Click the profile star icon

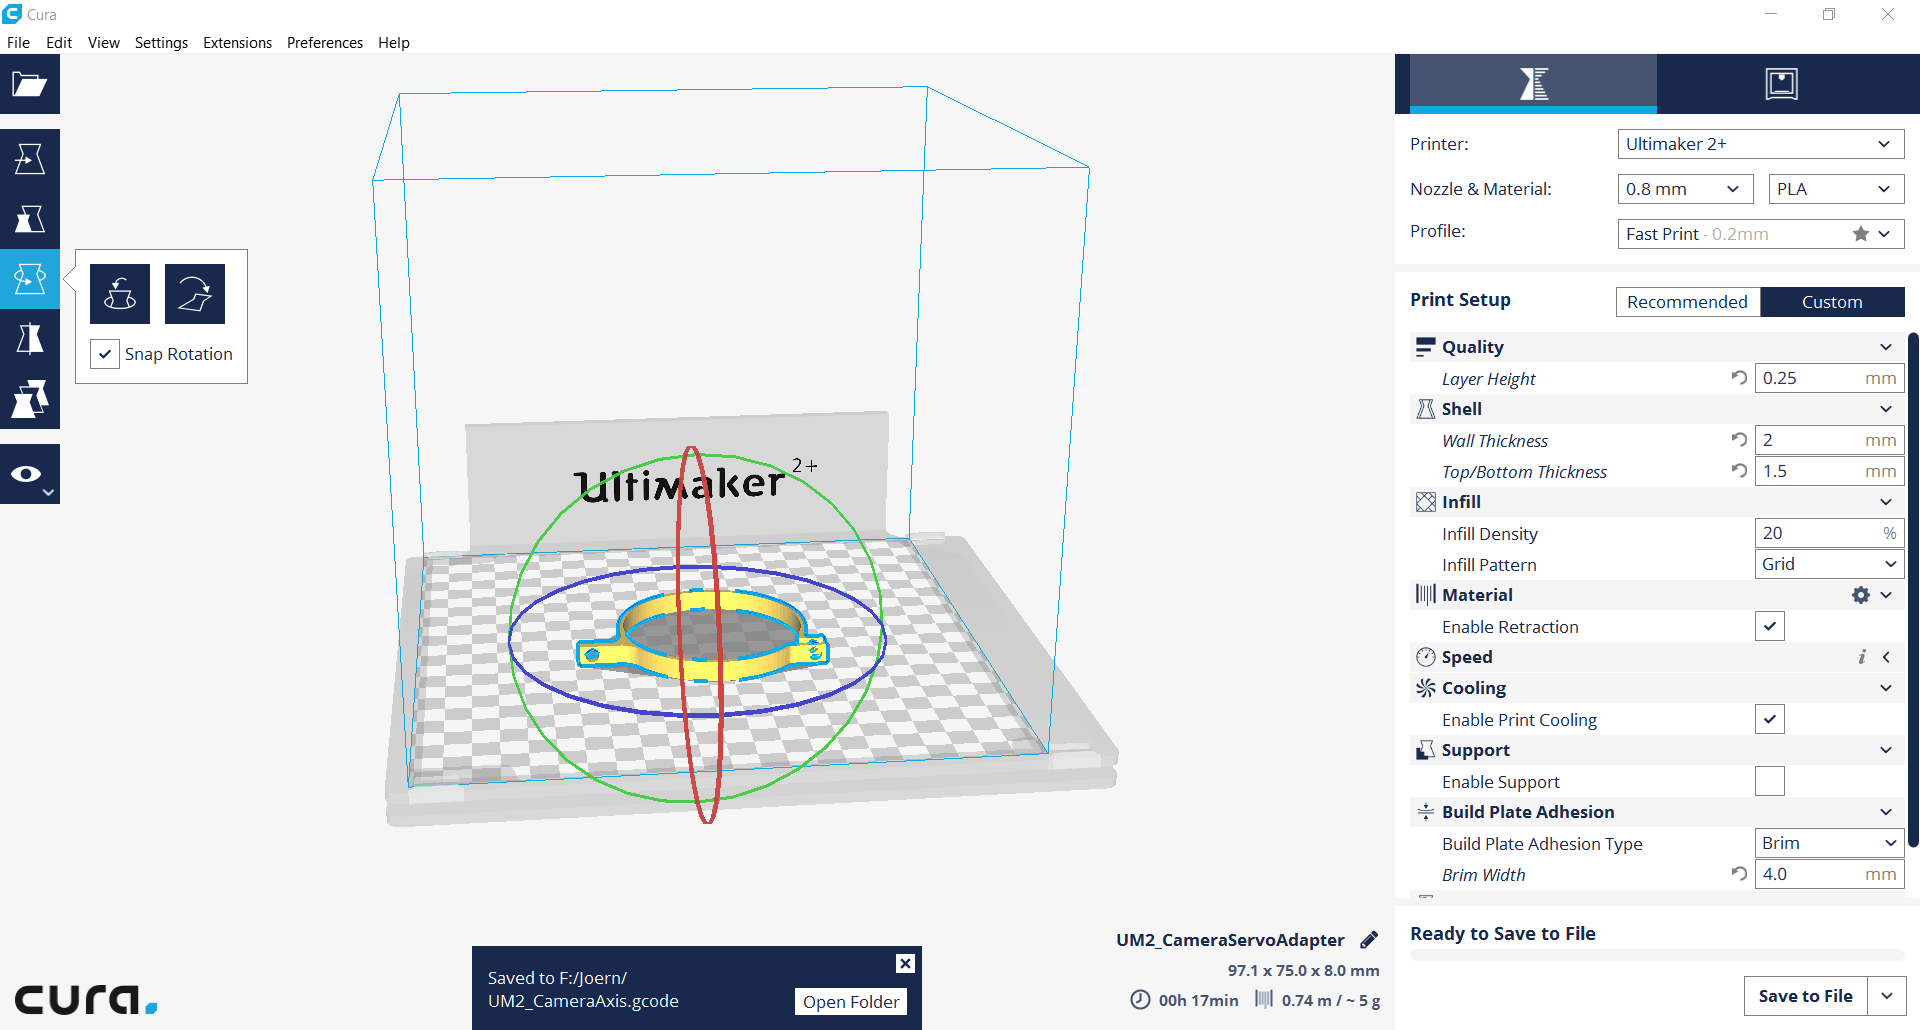(1860, 234)
